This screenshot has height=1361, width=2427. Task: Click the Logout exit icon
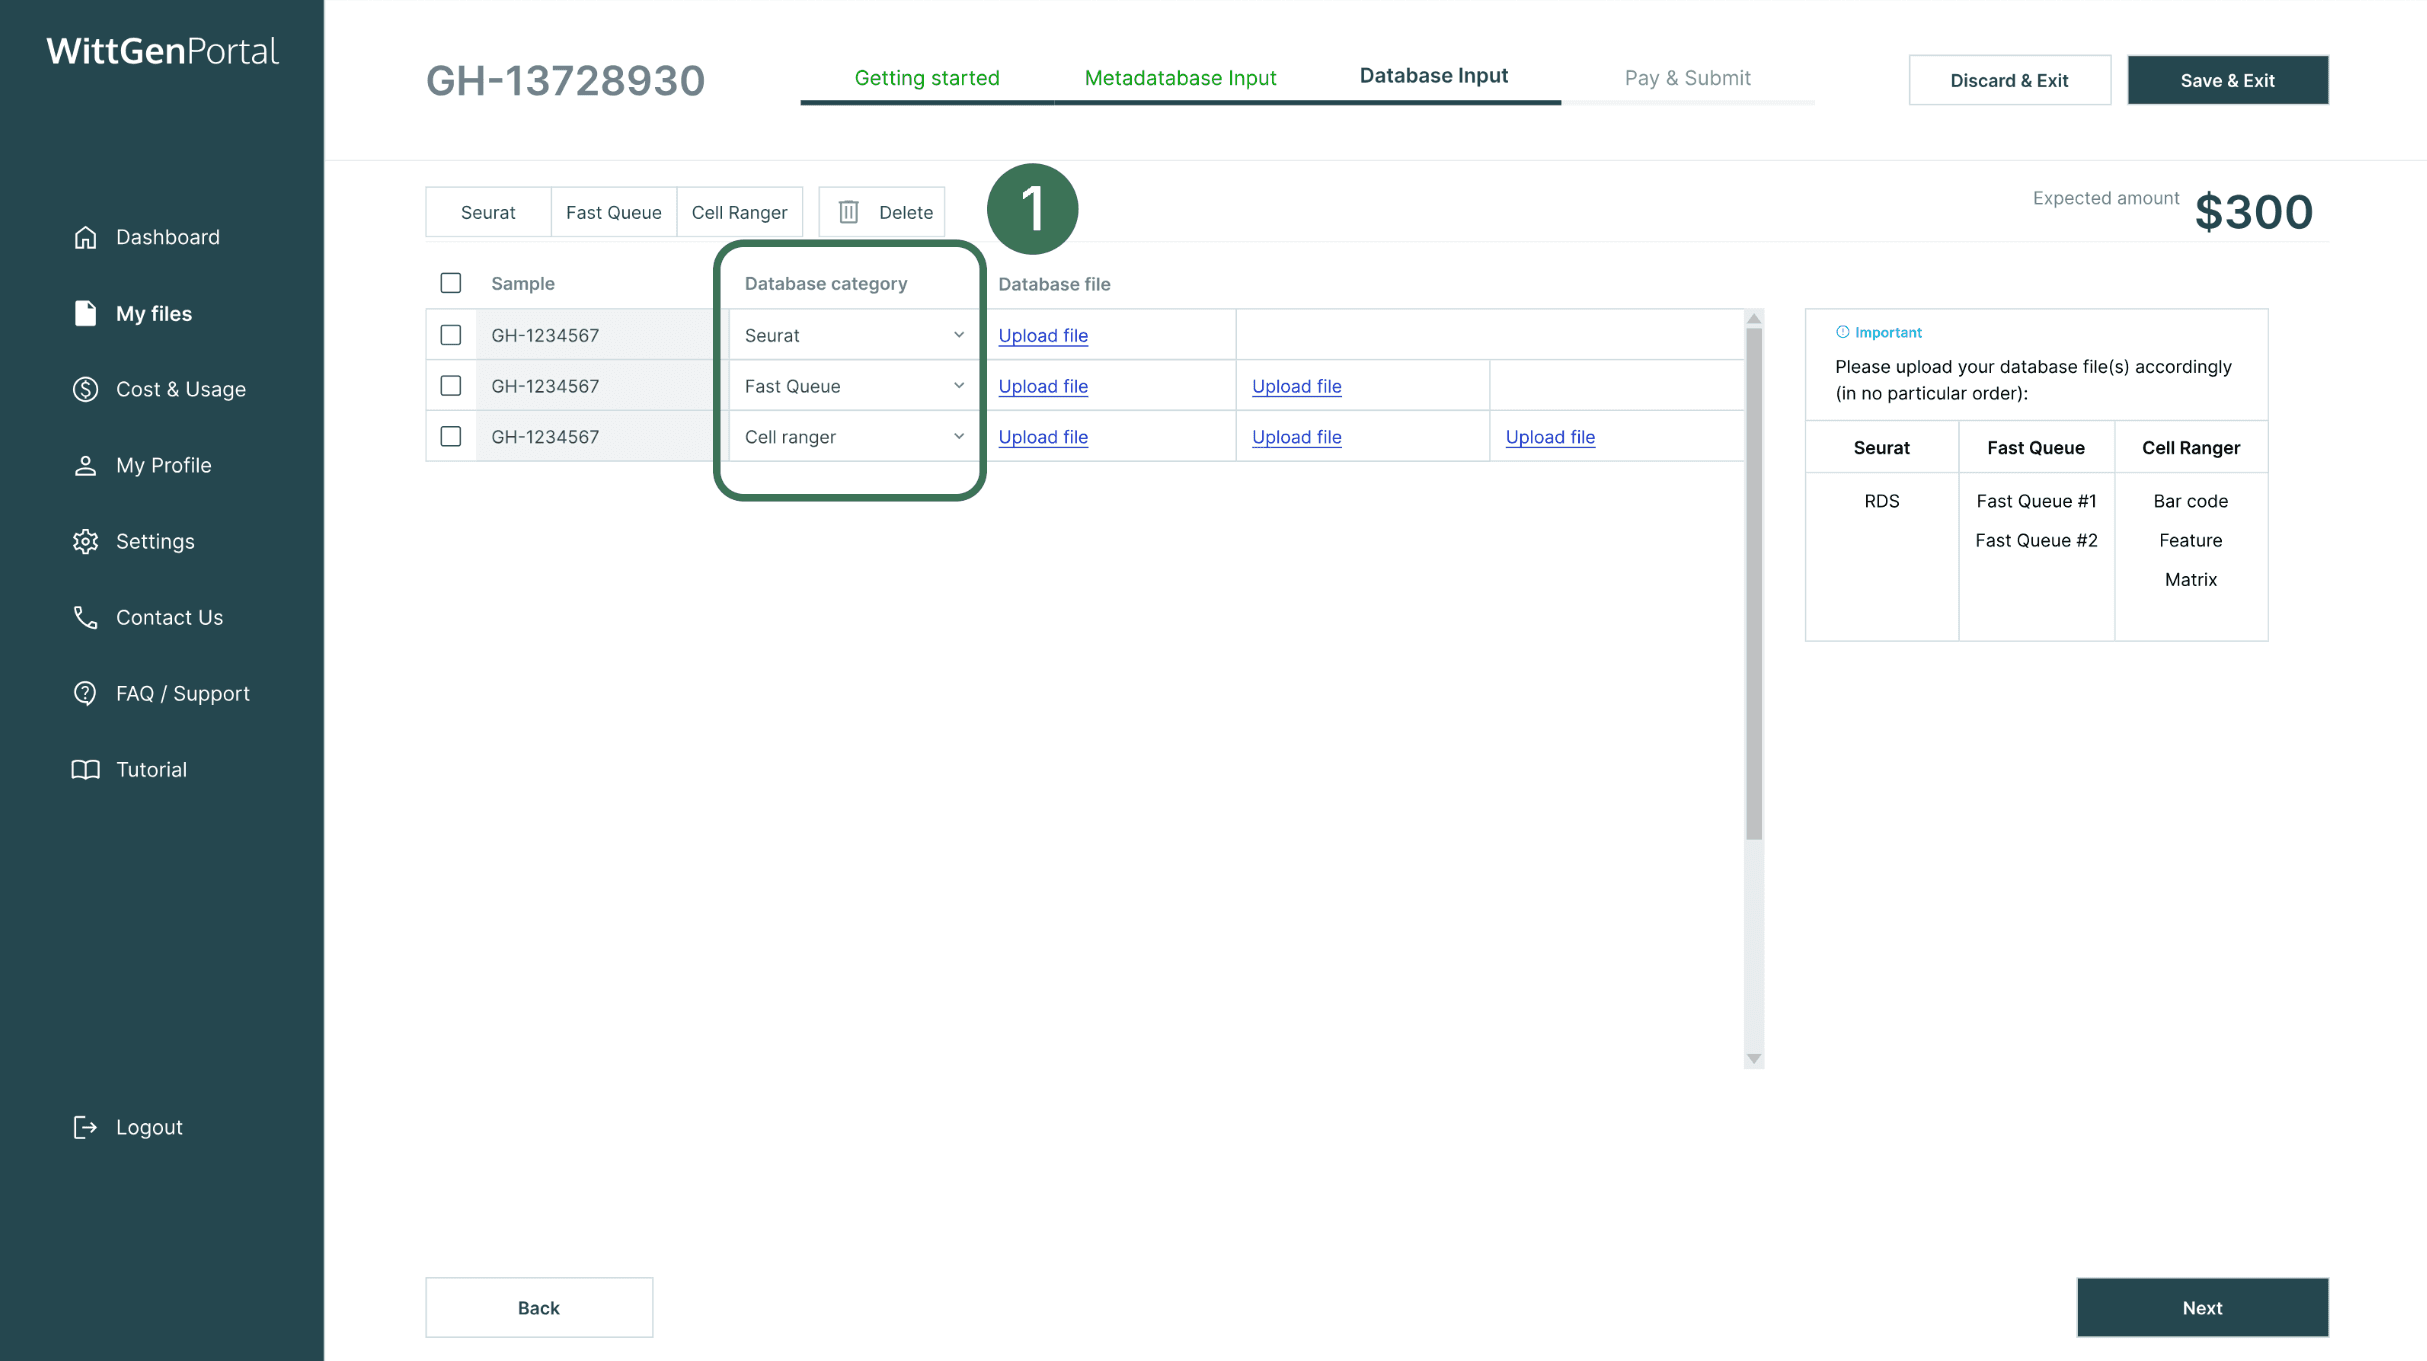[x=85, y=1127]
